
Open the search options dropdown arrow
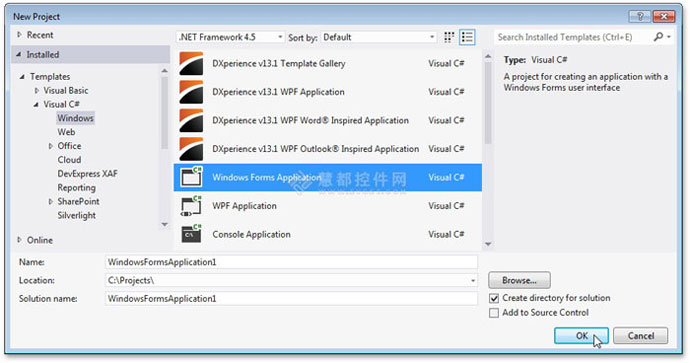[x=669, y=37]
